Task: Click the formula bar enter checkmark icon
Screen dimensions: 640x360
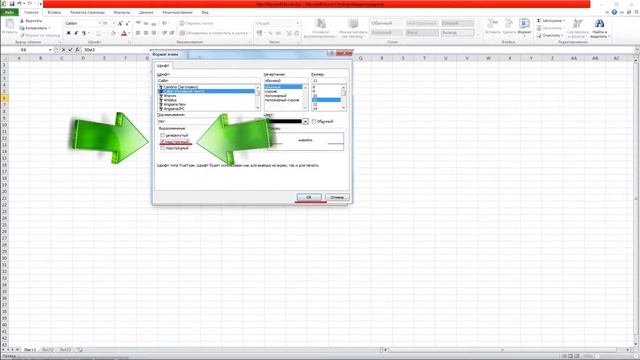Action: coord(70,50)
